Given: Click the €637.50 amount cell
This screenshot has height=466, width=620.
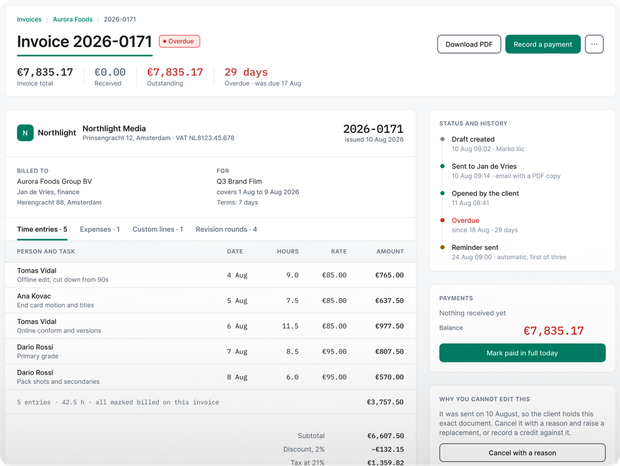Looking at the screenshot, I should click(389, 301).
